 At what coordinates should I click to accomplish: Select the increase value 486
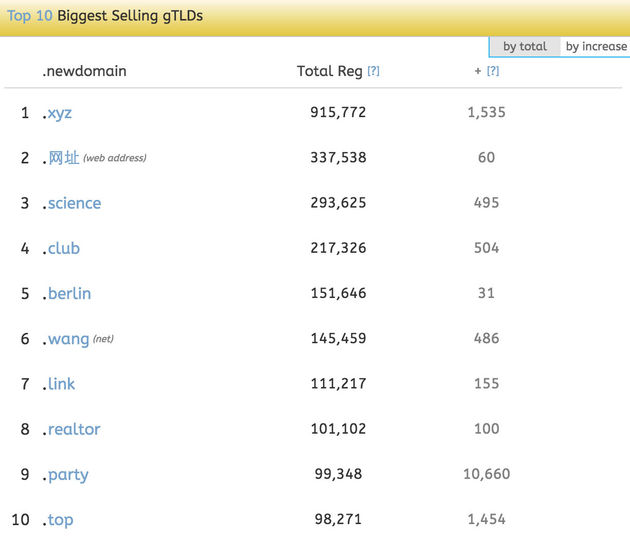[486, 338]
